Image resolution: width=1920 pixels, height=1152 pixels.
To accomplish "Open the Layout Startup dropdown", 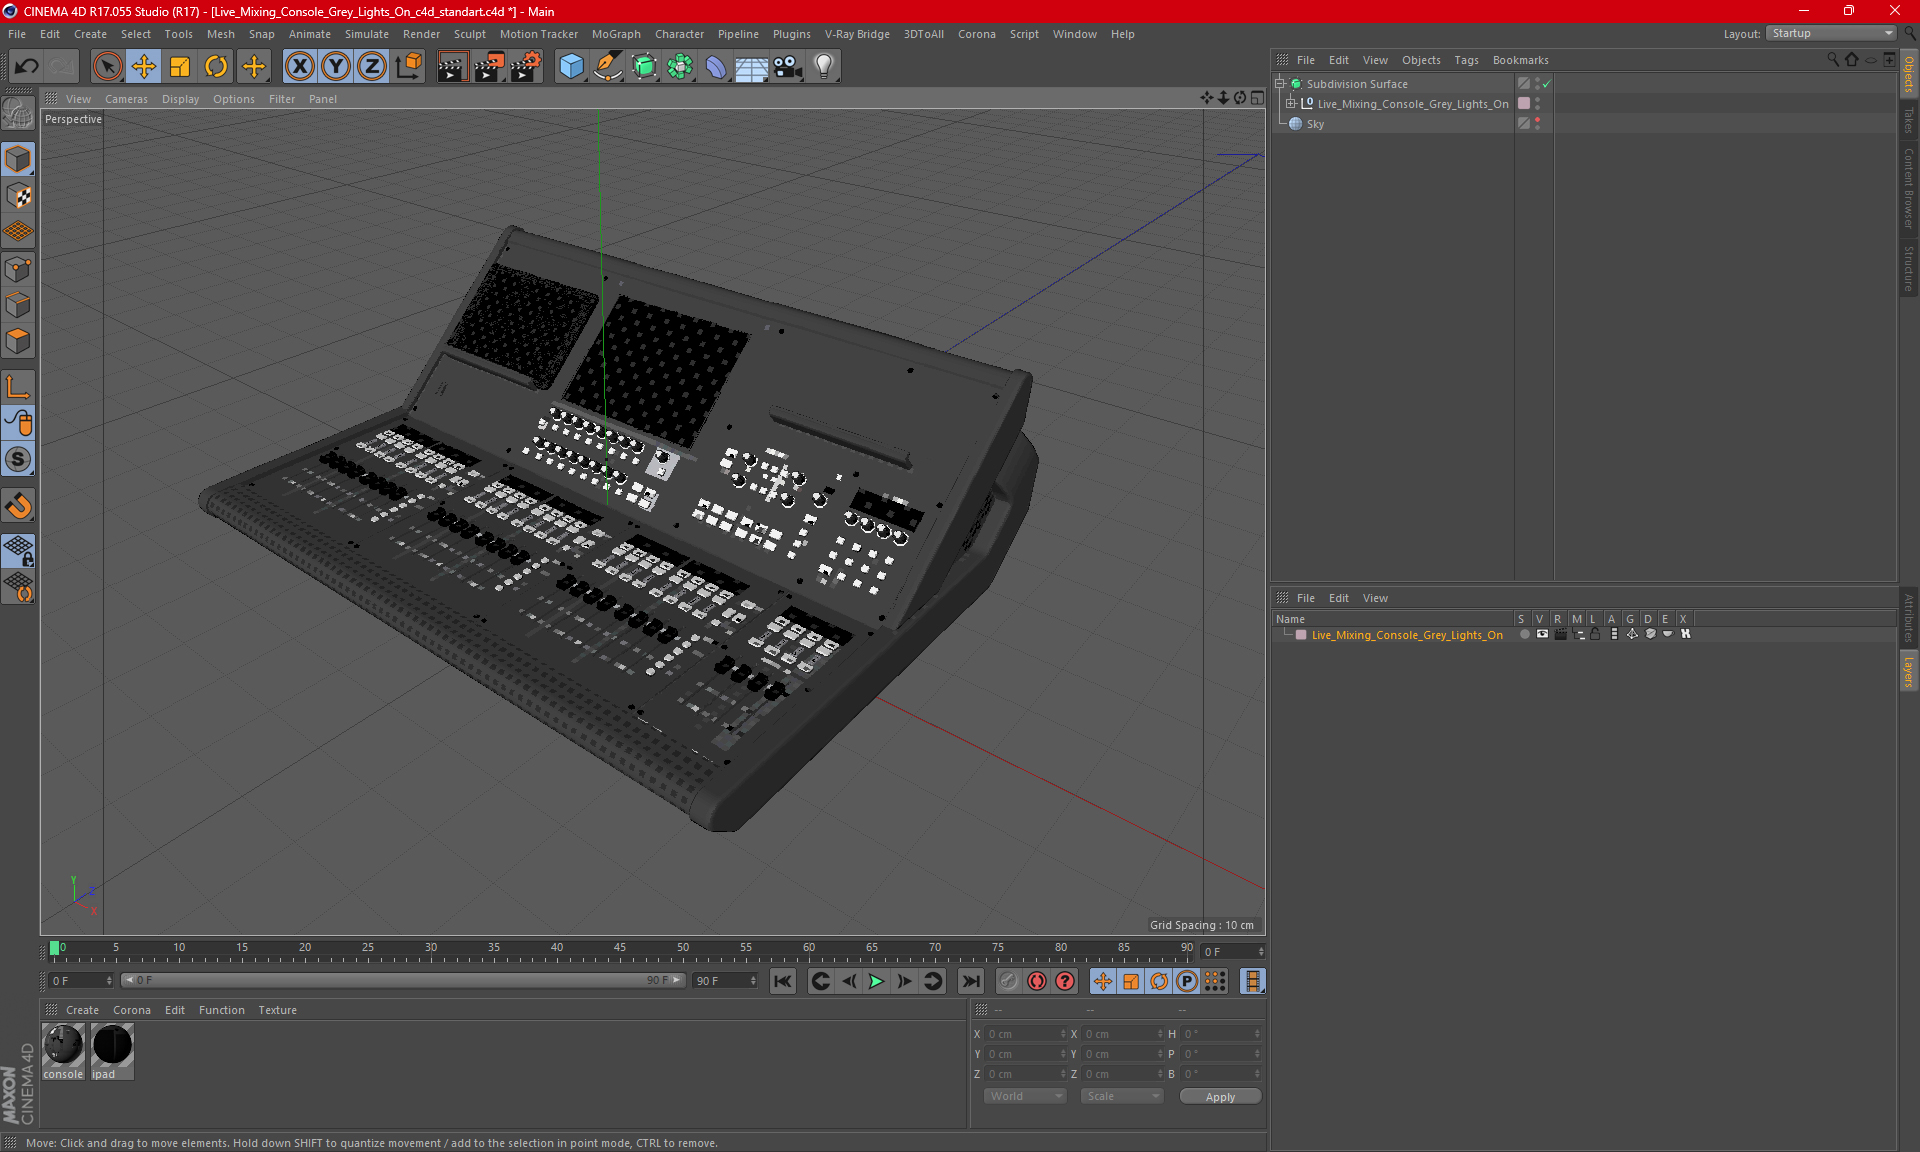I will click(1832, 33).
